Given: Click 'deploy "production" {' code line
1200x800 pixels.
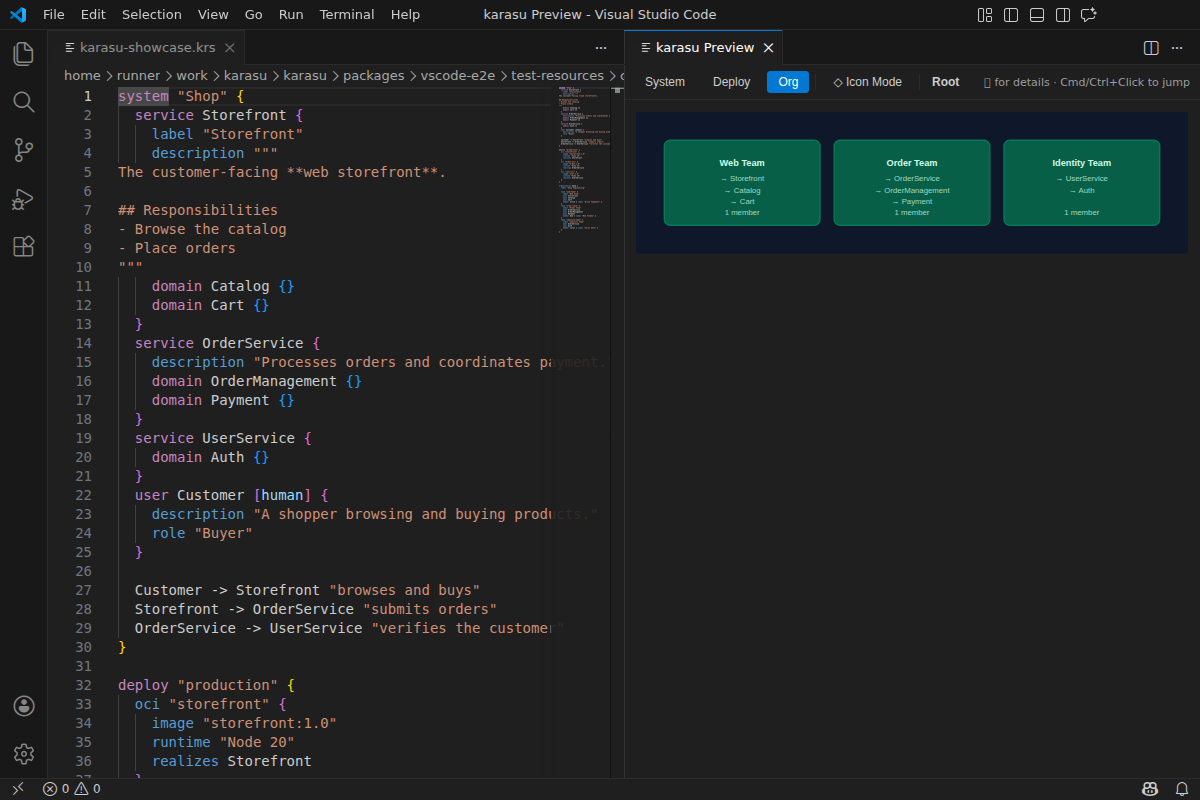Looking at the screenshot, I should tap(207, 685).
